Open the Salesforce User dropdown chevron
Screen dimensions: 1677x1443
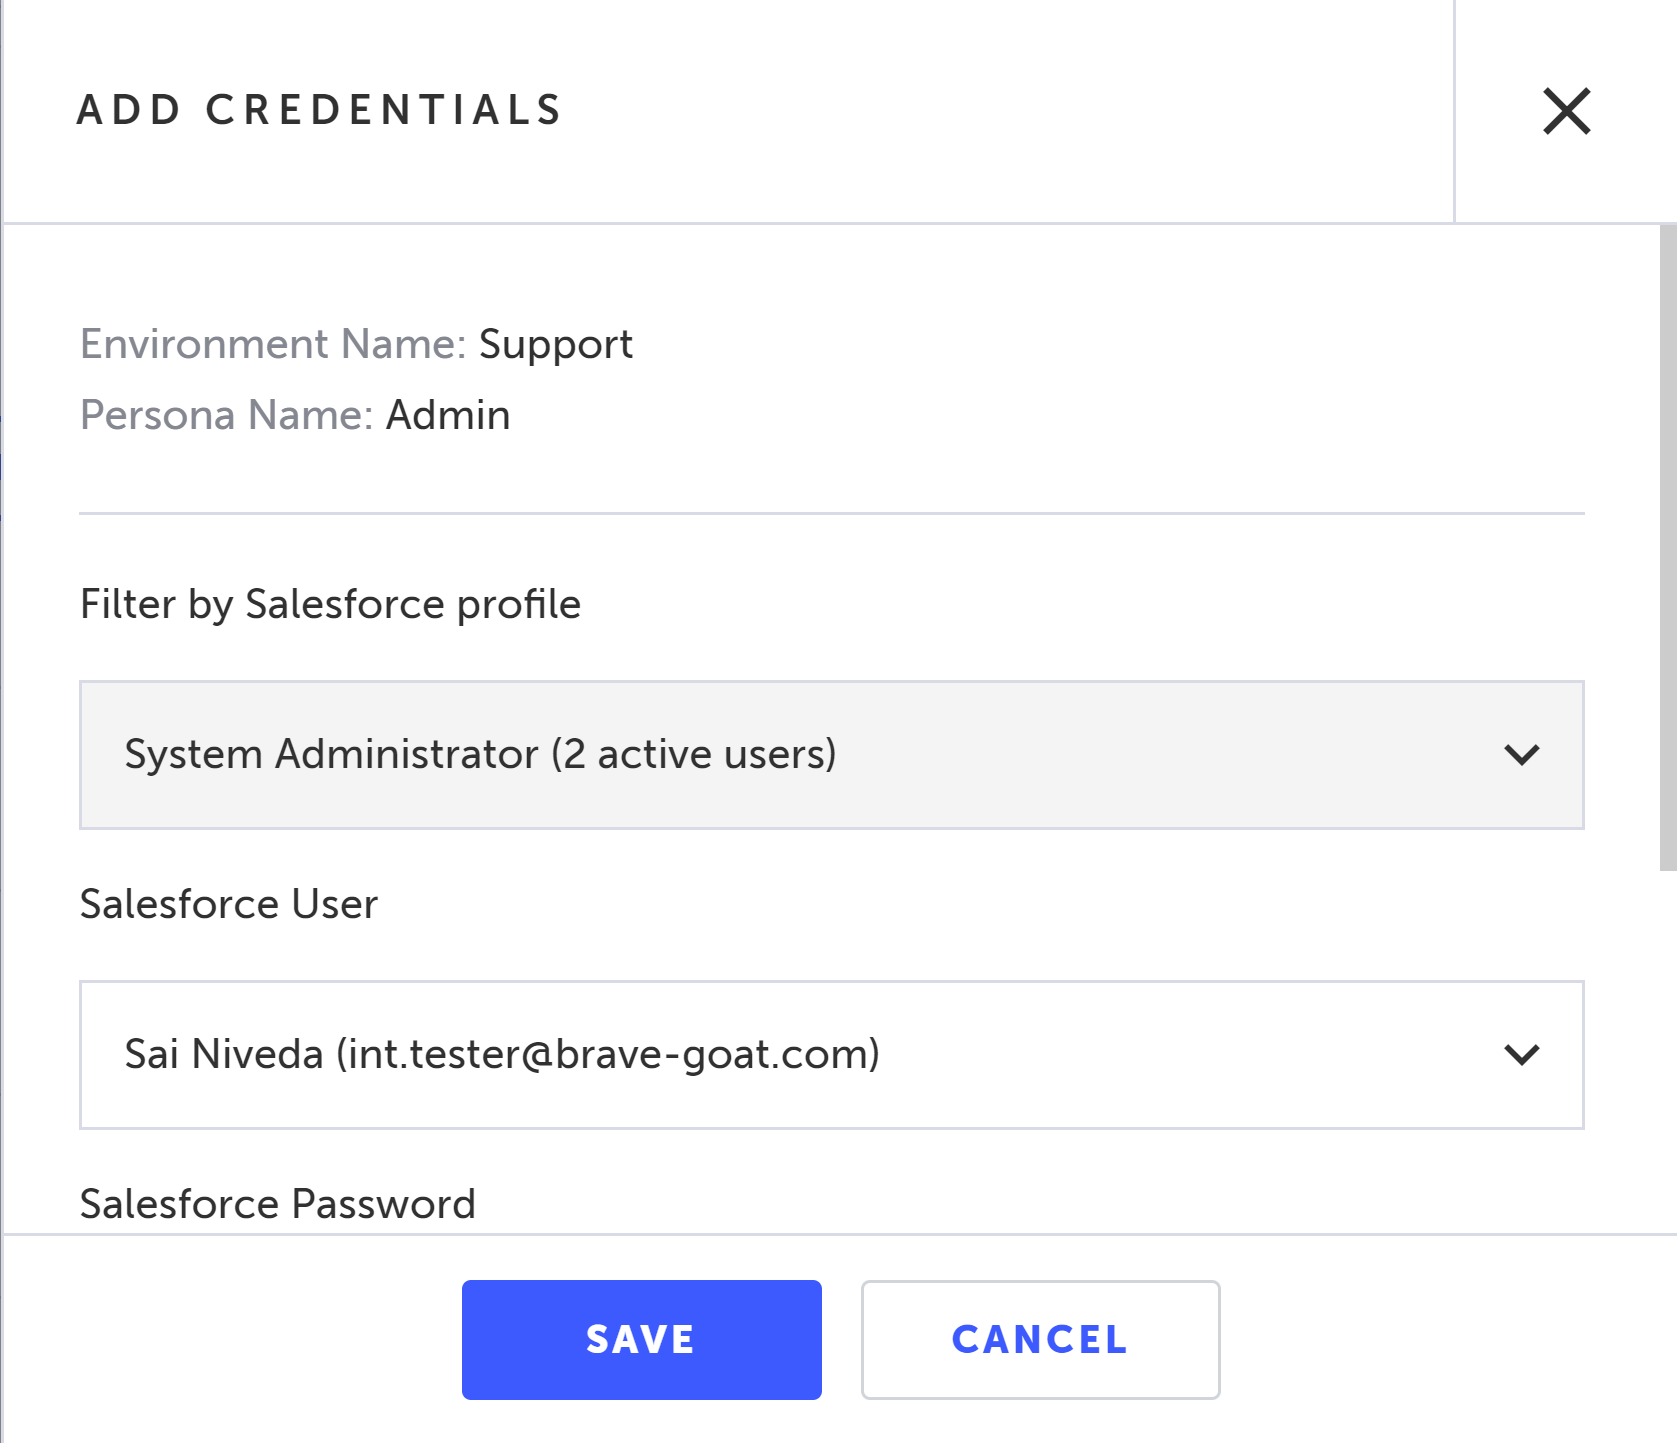[1521, 1055]
